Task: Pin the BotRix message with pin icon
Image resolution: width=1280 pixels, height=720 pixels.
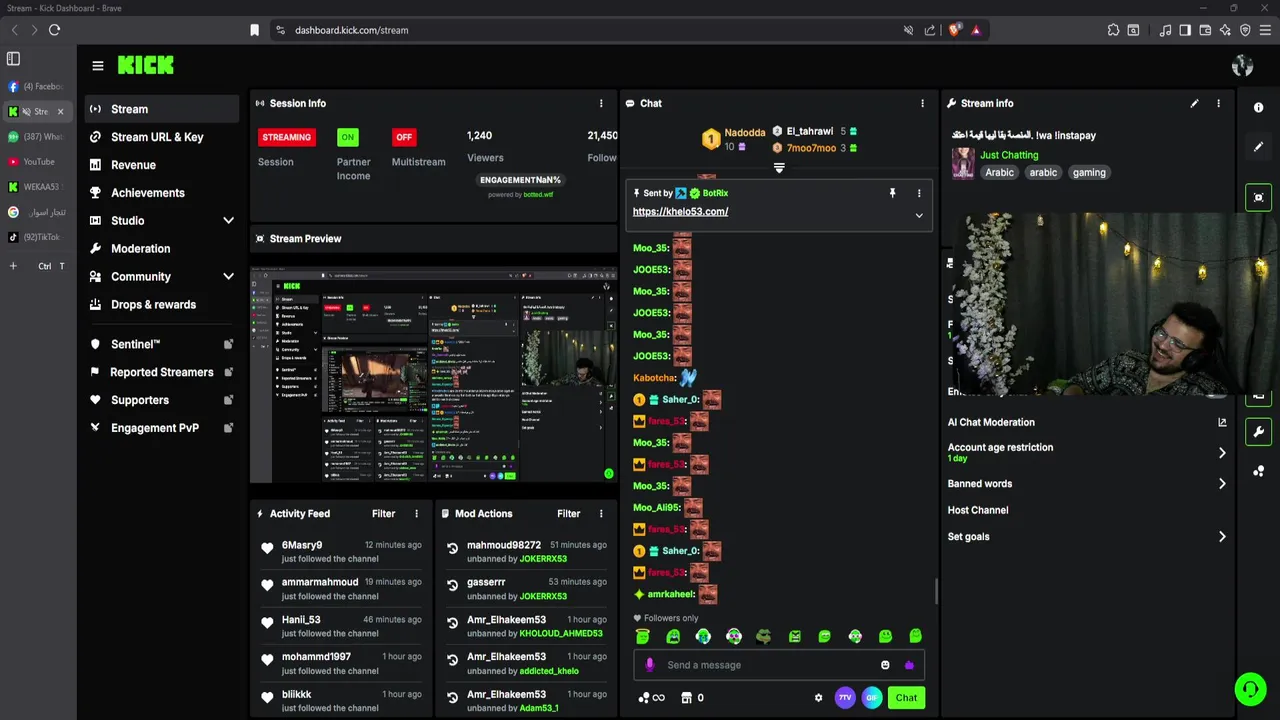Action: click(x=892, y=193)
